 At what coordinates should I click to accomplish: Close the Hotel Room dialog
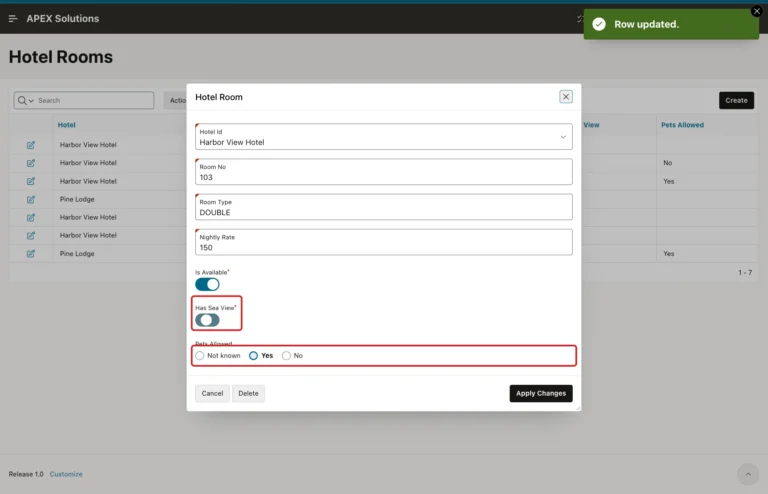566,97
